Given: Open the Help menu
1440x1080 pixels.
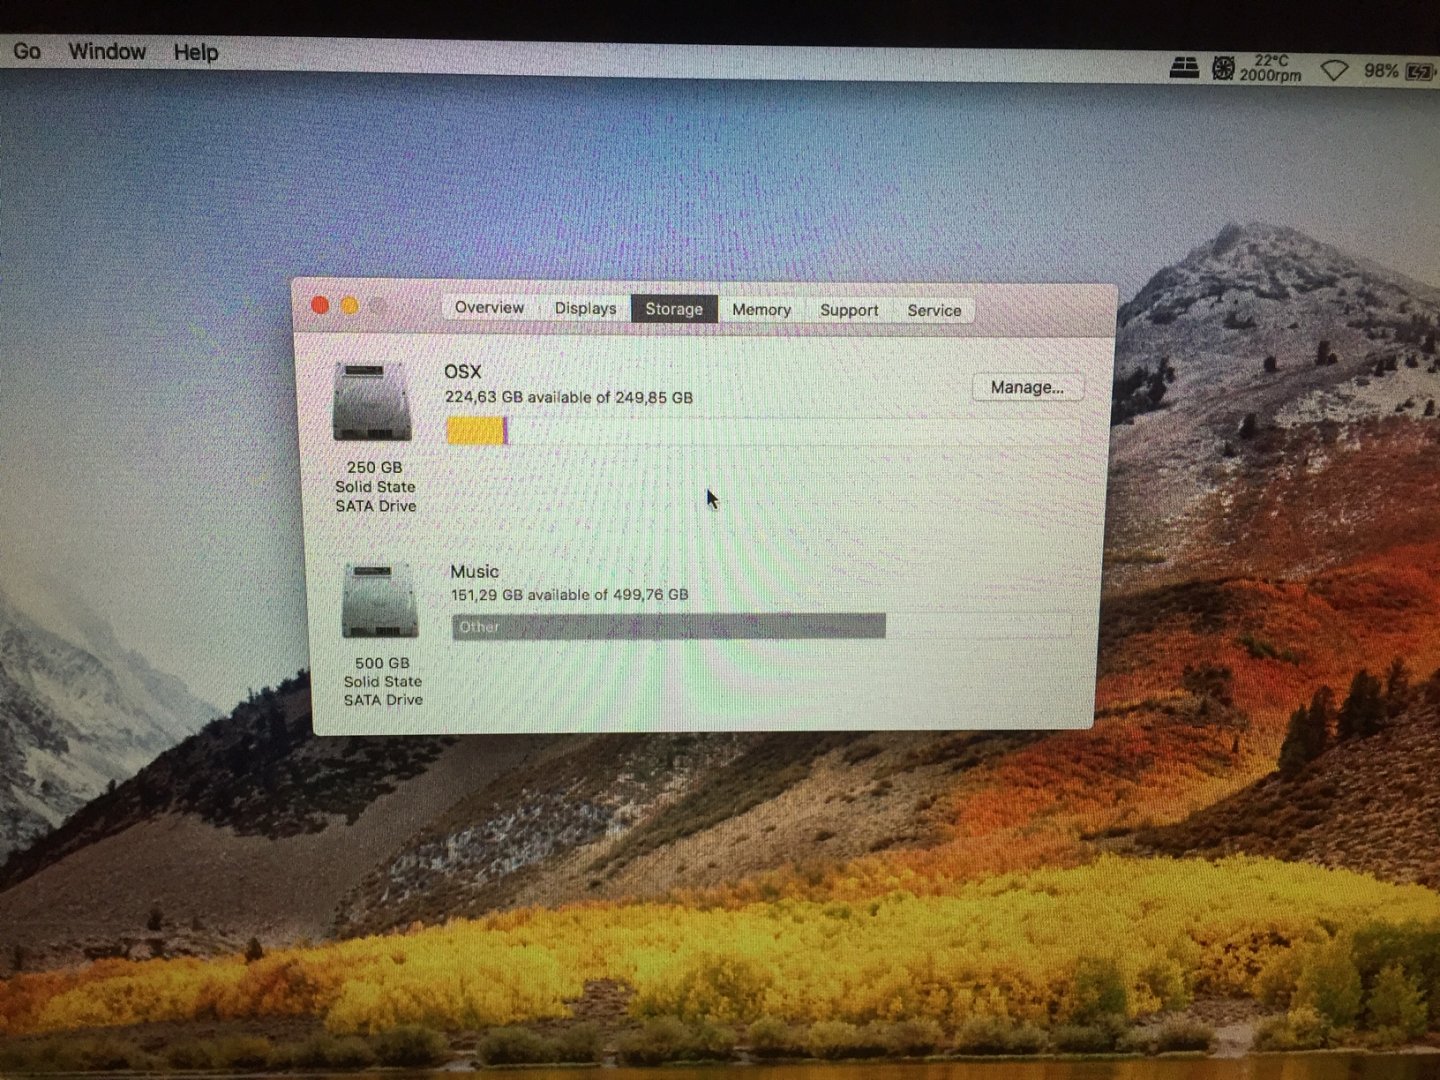Looking at the screenshot, I should point(196,52).
